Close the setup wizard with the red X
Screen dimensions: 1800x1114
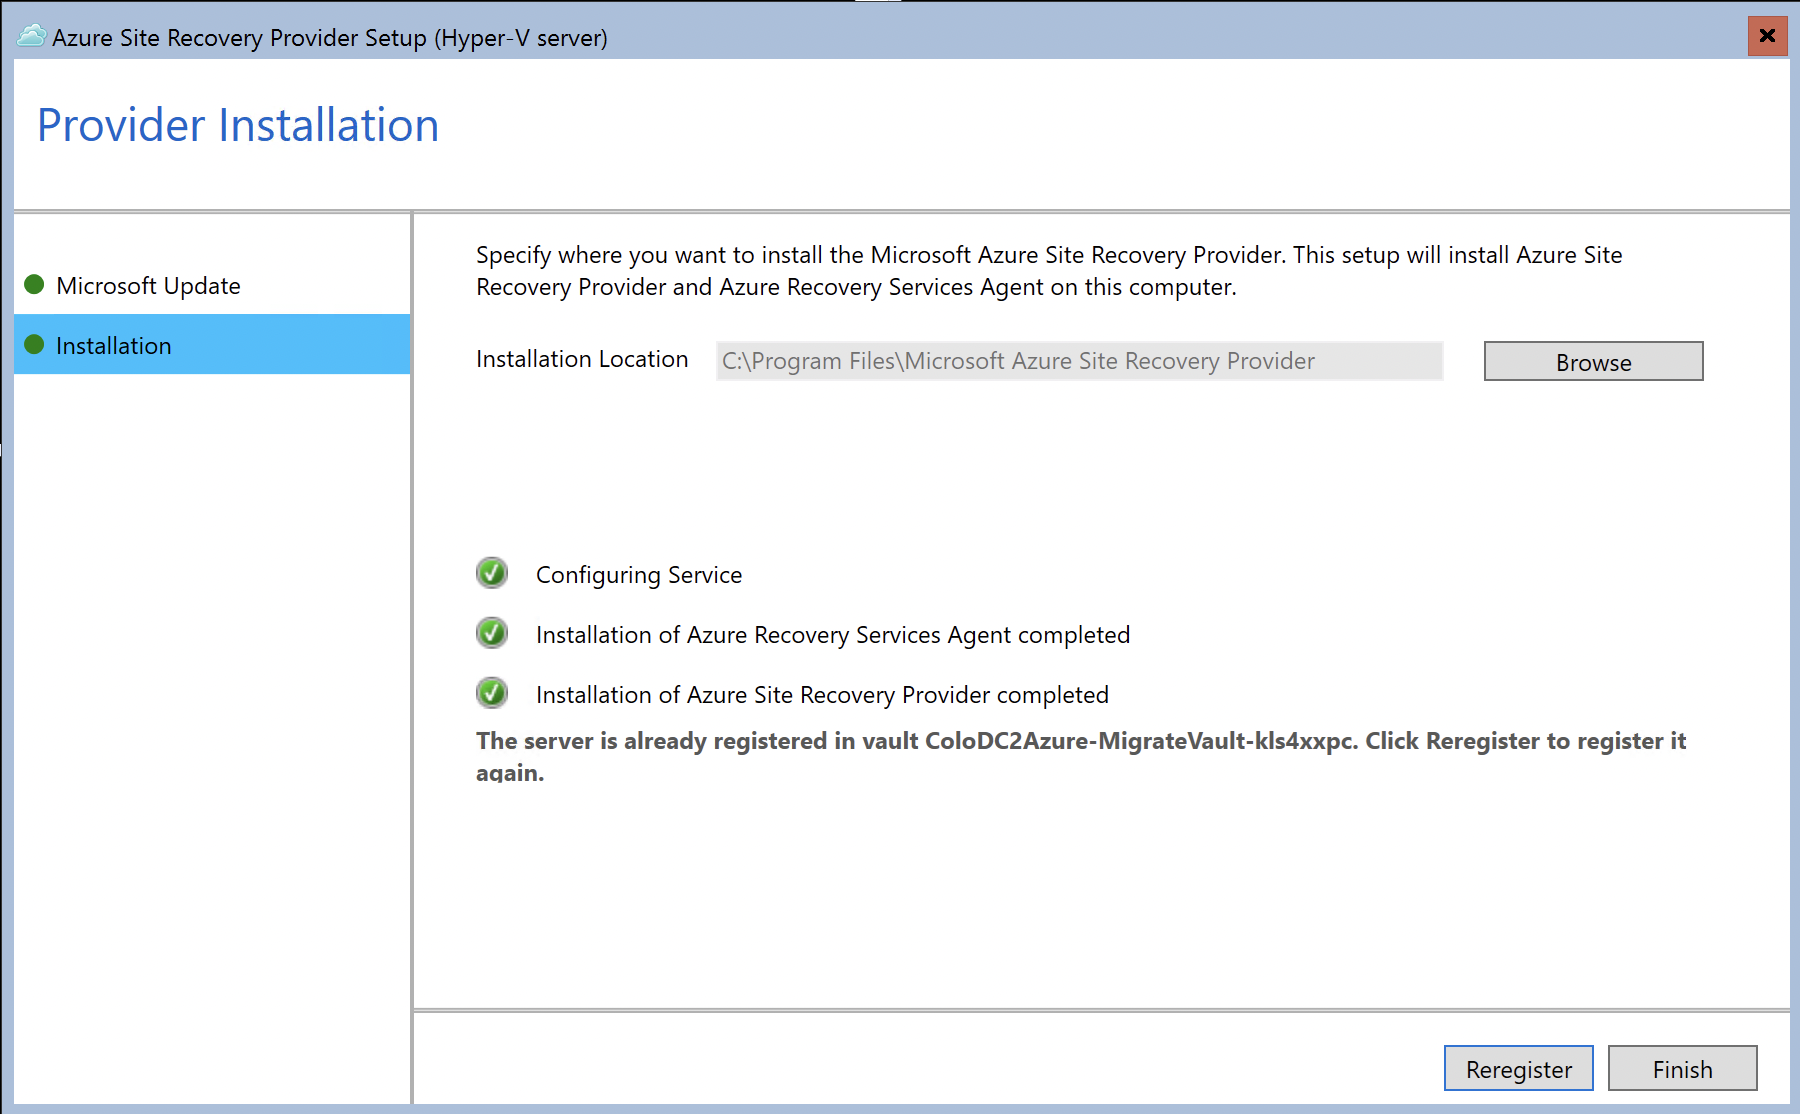[1768, 36]
